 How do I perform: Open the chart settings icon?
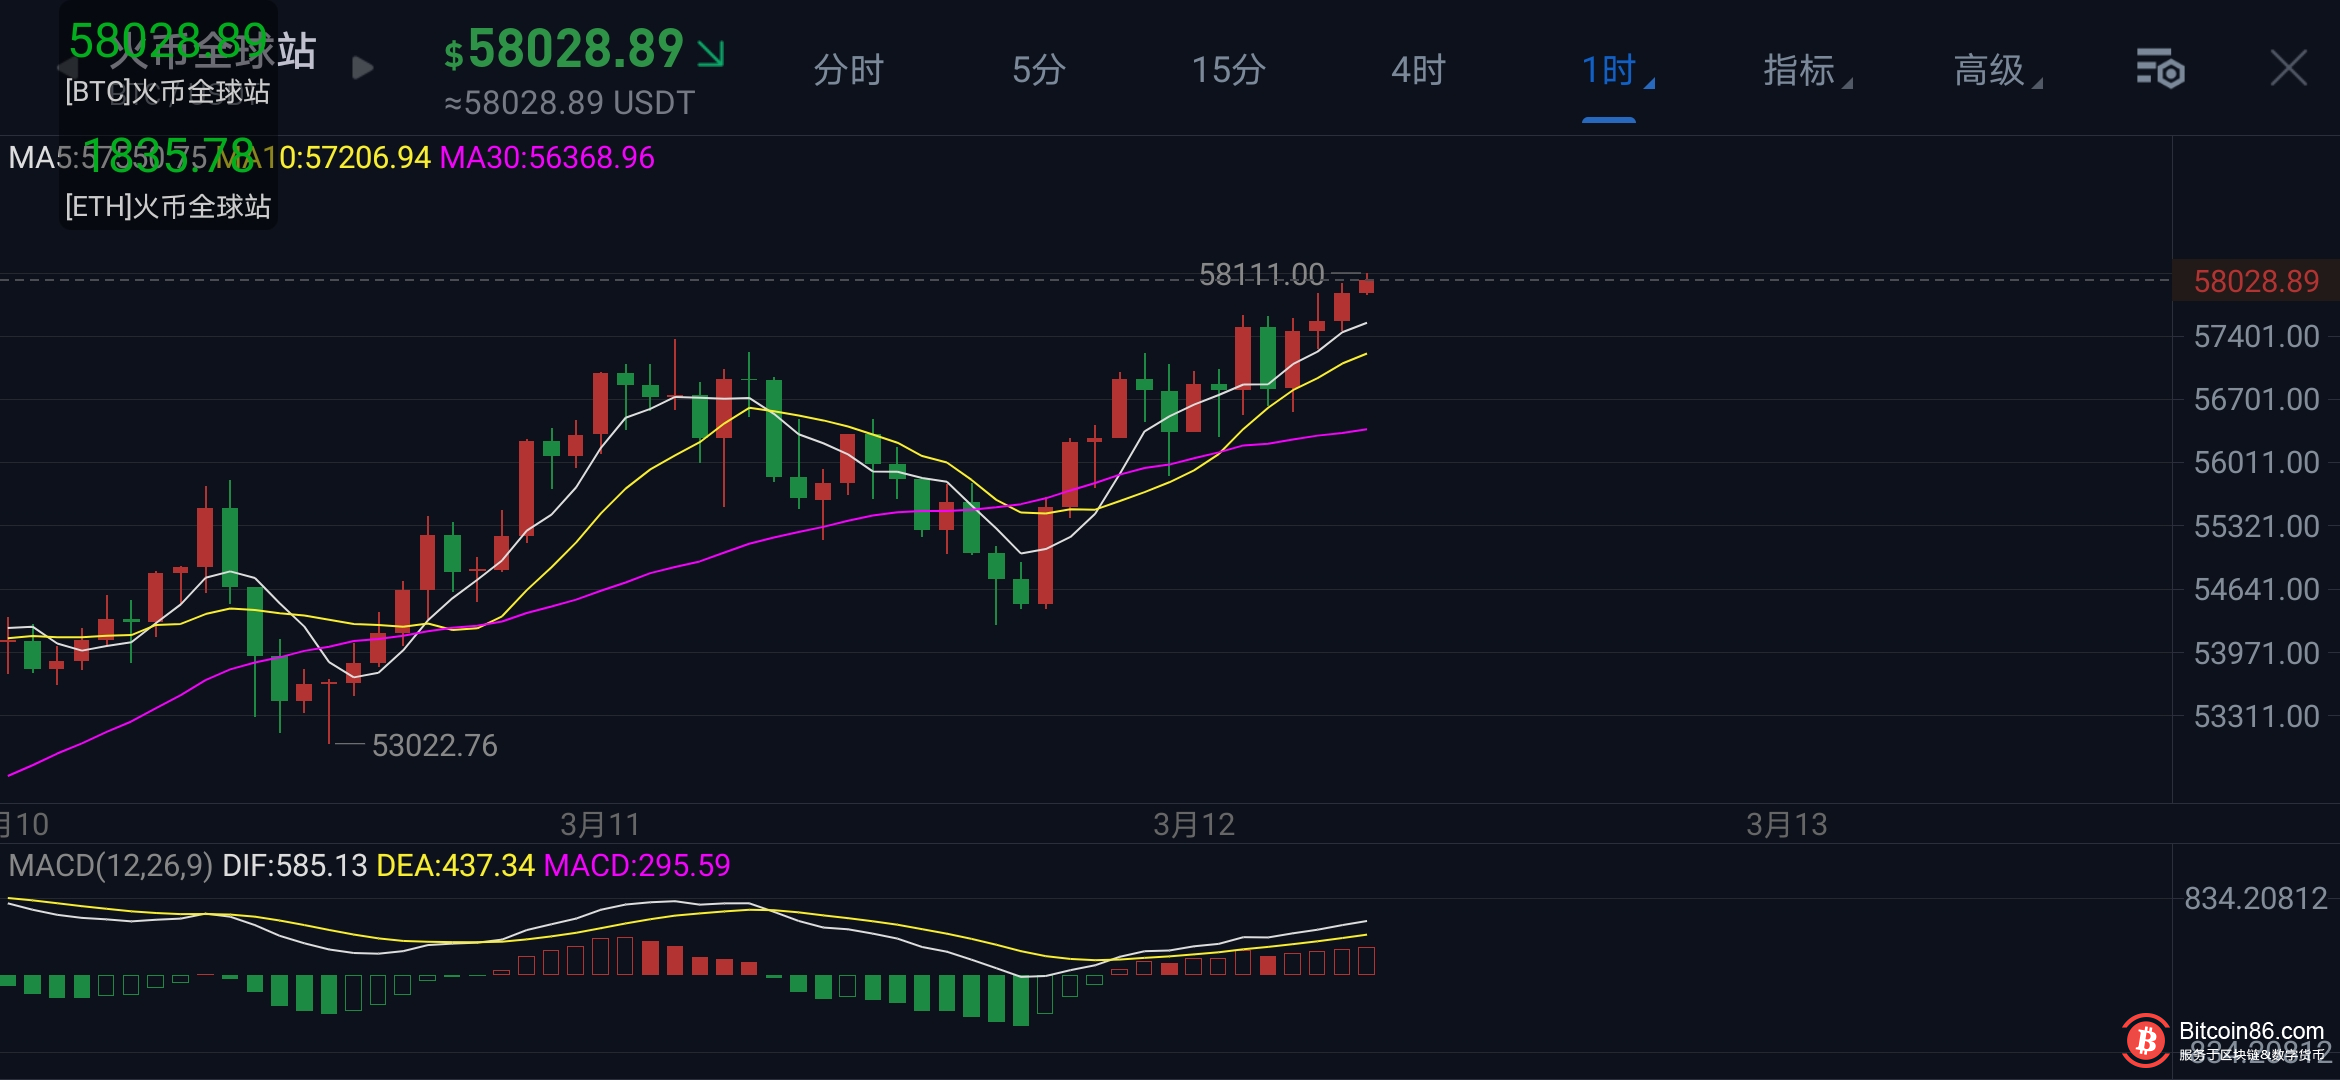pyautogui.click(x=2159, y=69)
